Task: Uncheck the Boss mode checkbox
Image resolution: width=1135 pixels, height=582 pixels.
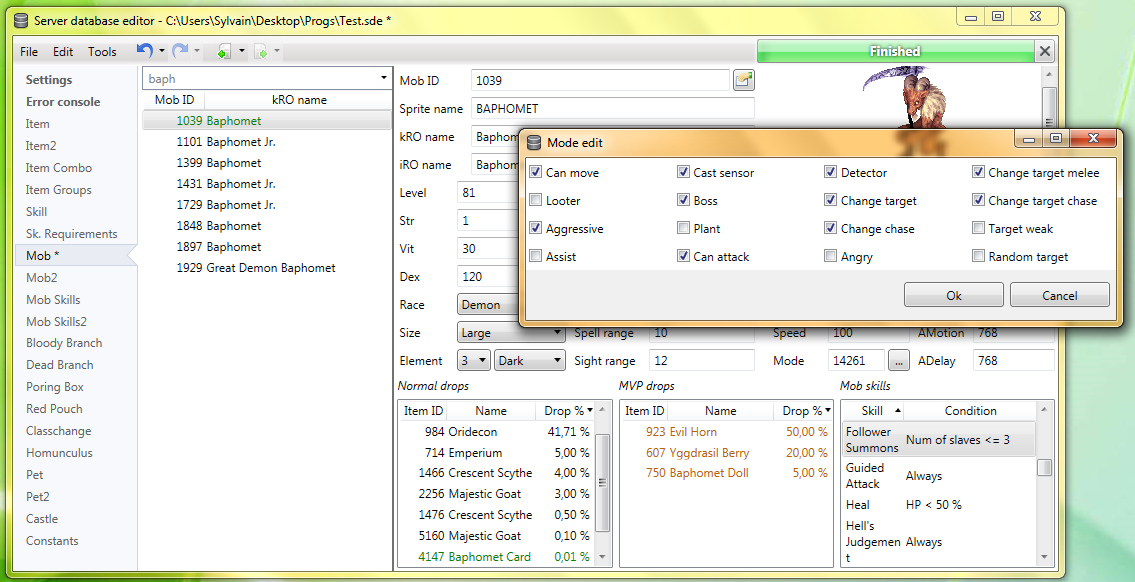Action: click(x=683, y=201)
